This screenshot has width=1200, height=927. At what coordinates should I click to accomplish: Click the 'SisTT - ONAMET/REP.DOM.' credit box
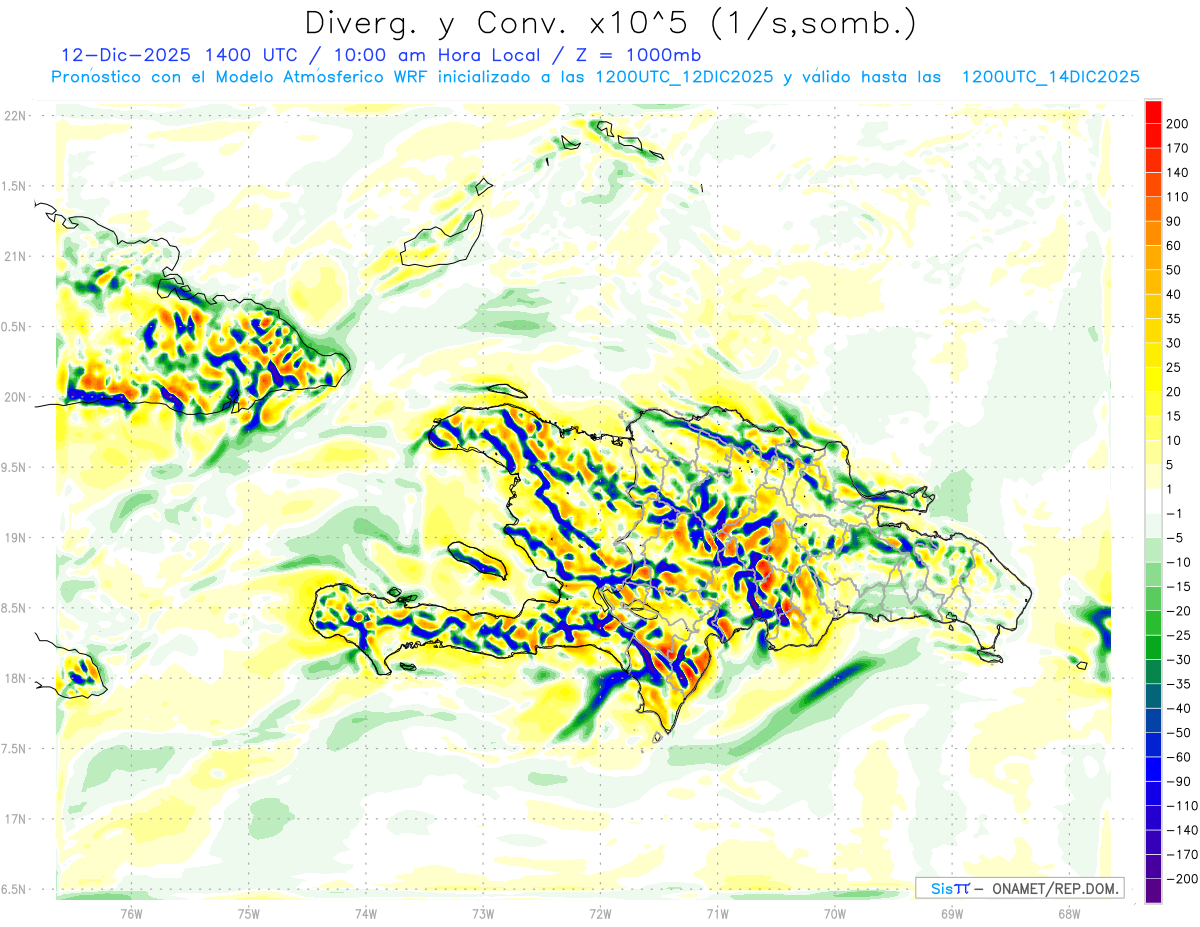click(1019, 888)
